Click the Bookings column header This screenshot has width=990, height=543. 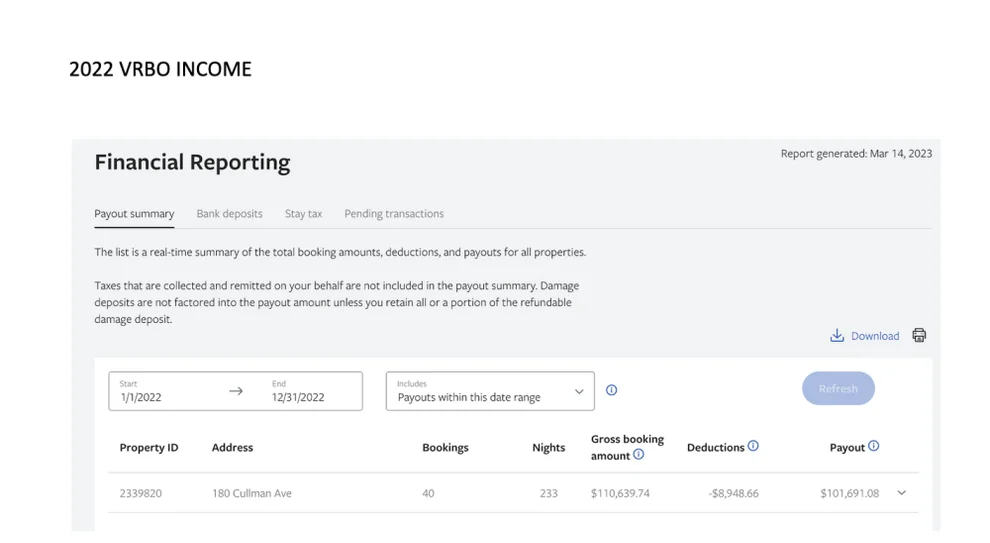click(x=445, y=448)
